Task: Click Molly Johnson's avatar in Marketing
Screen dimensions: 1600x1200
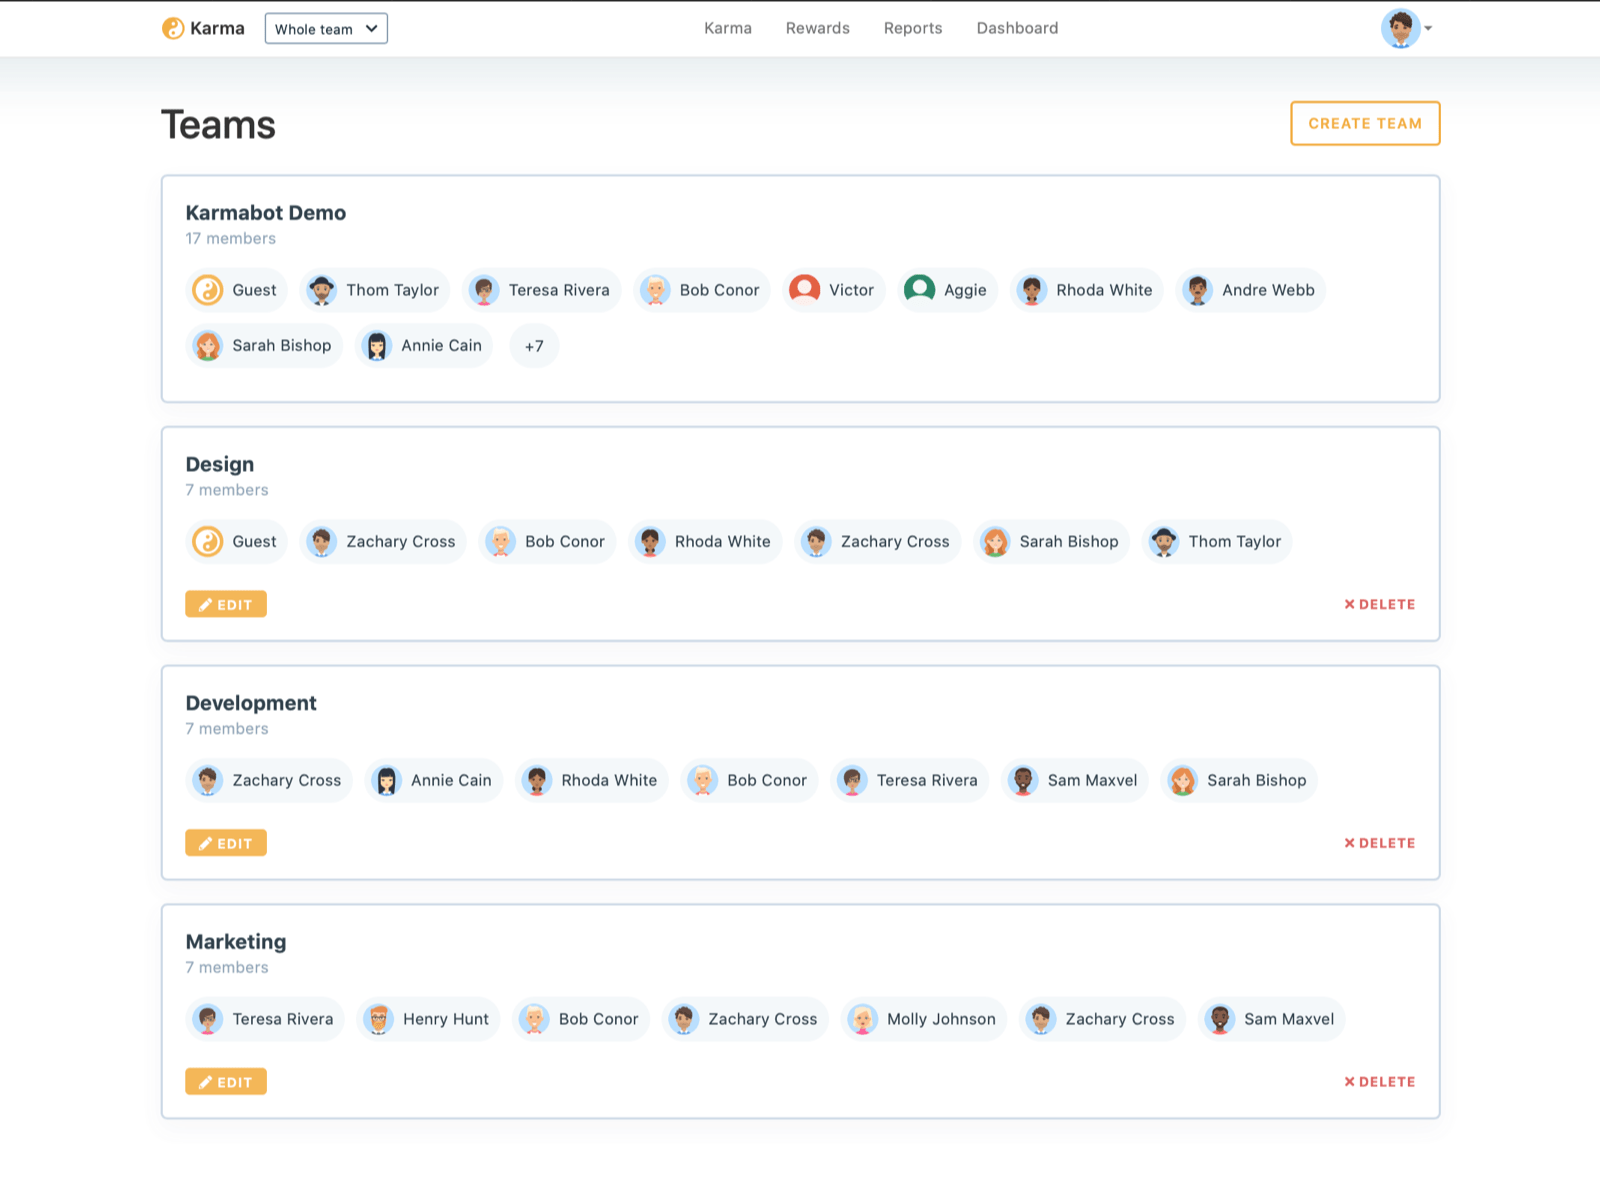Action: pos(862,1020)
